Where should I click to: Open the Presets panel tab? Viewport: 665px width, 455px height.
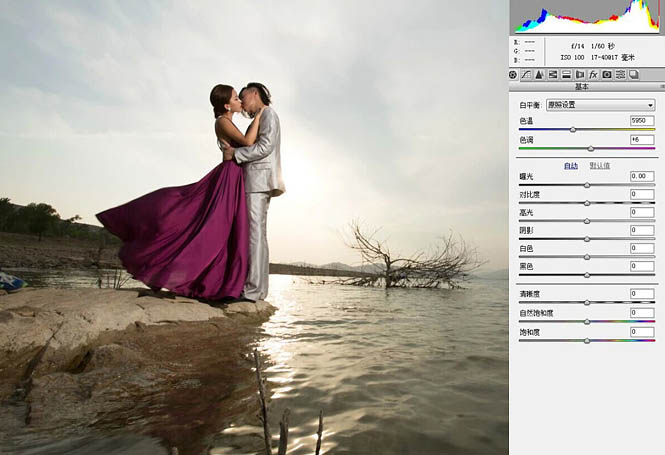620,75
